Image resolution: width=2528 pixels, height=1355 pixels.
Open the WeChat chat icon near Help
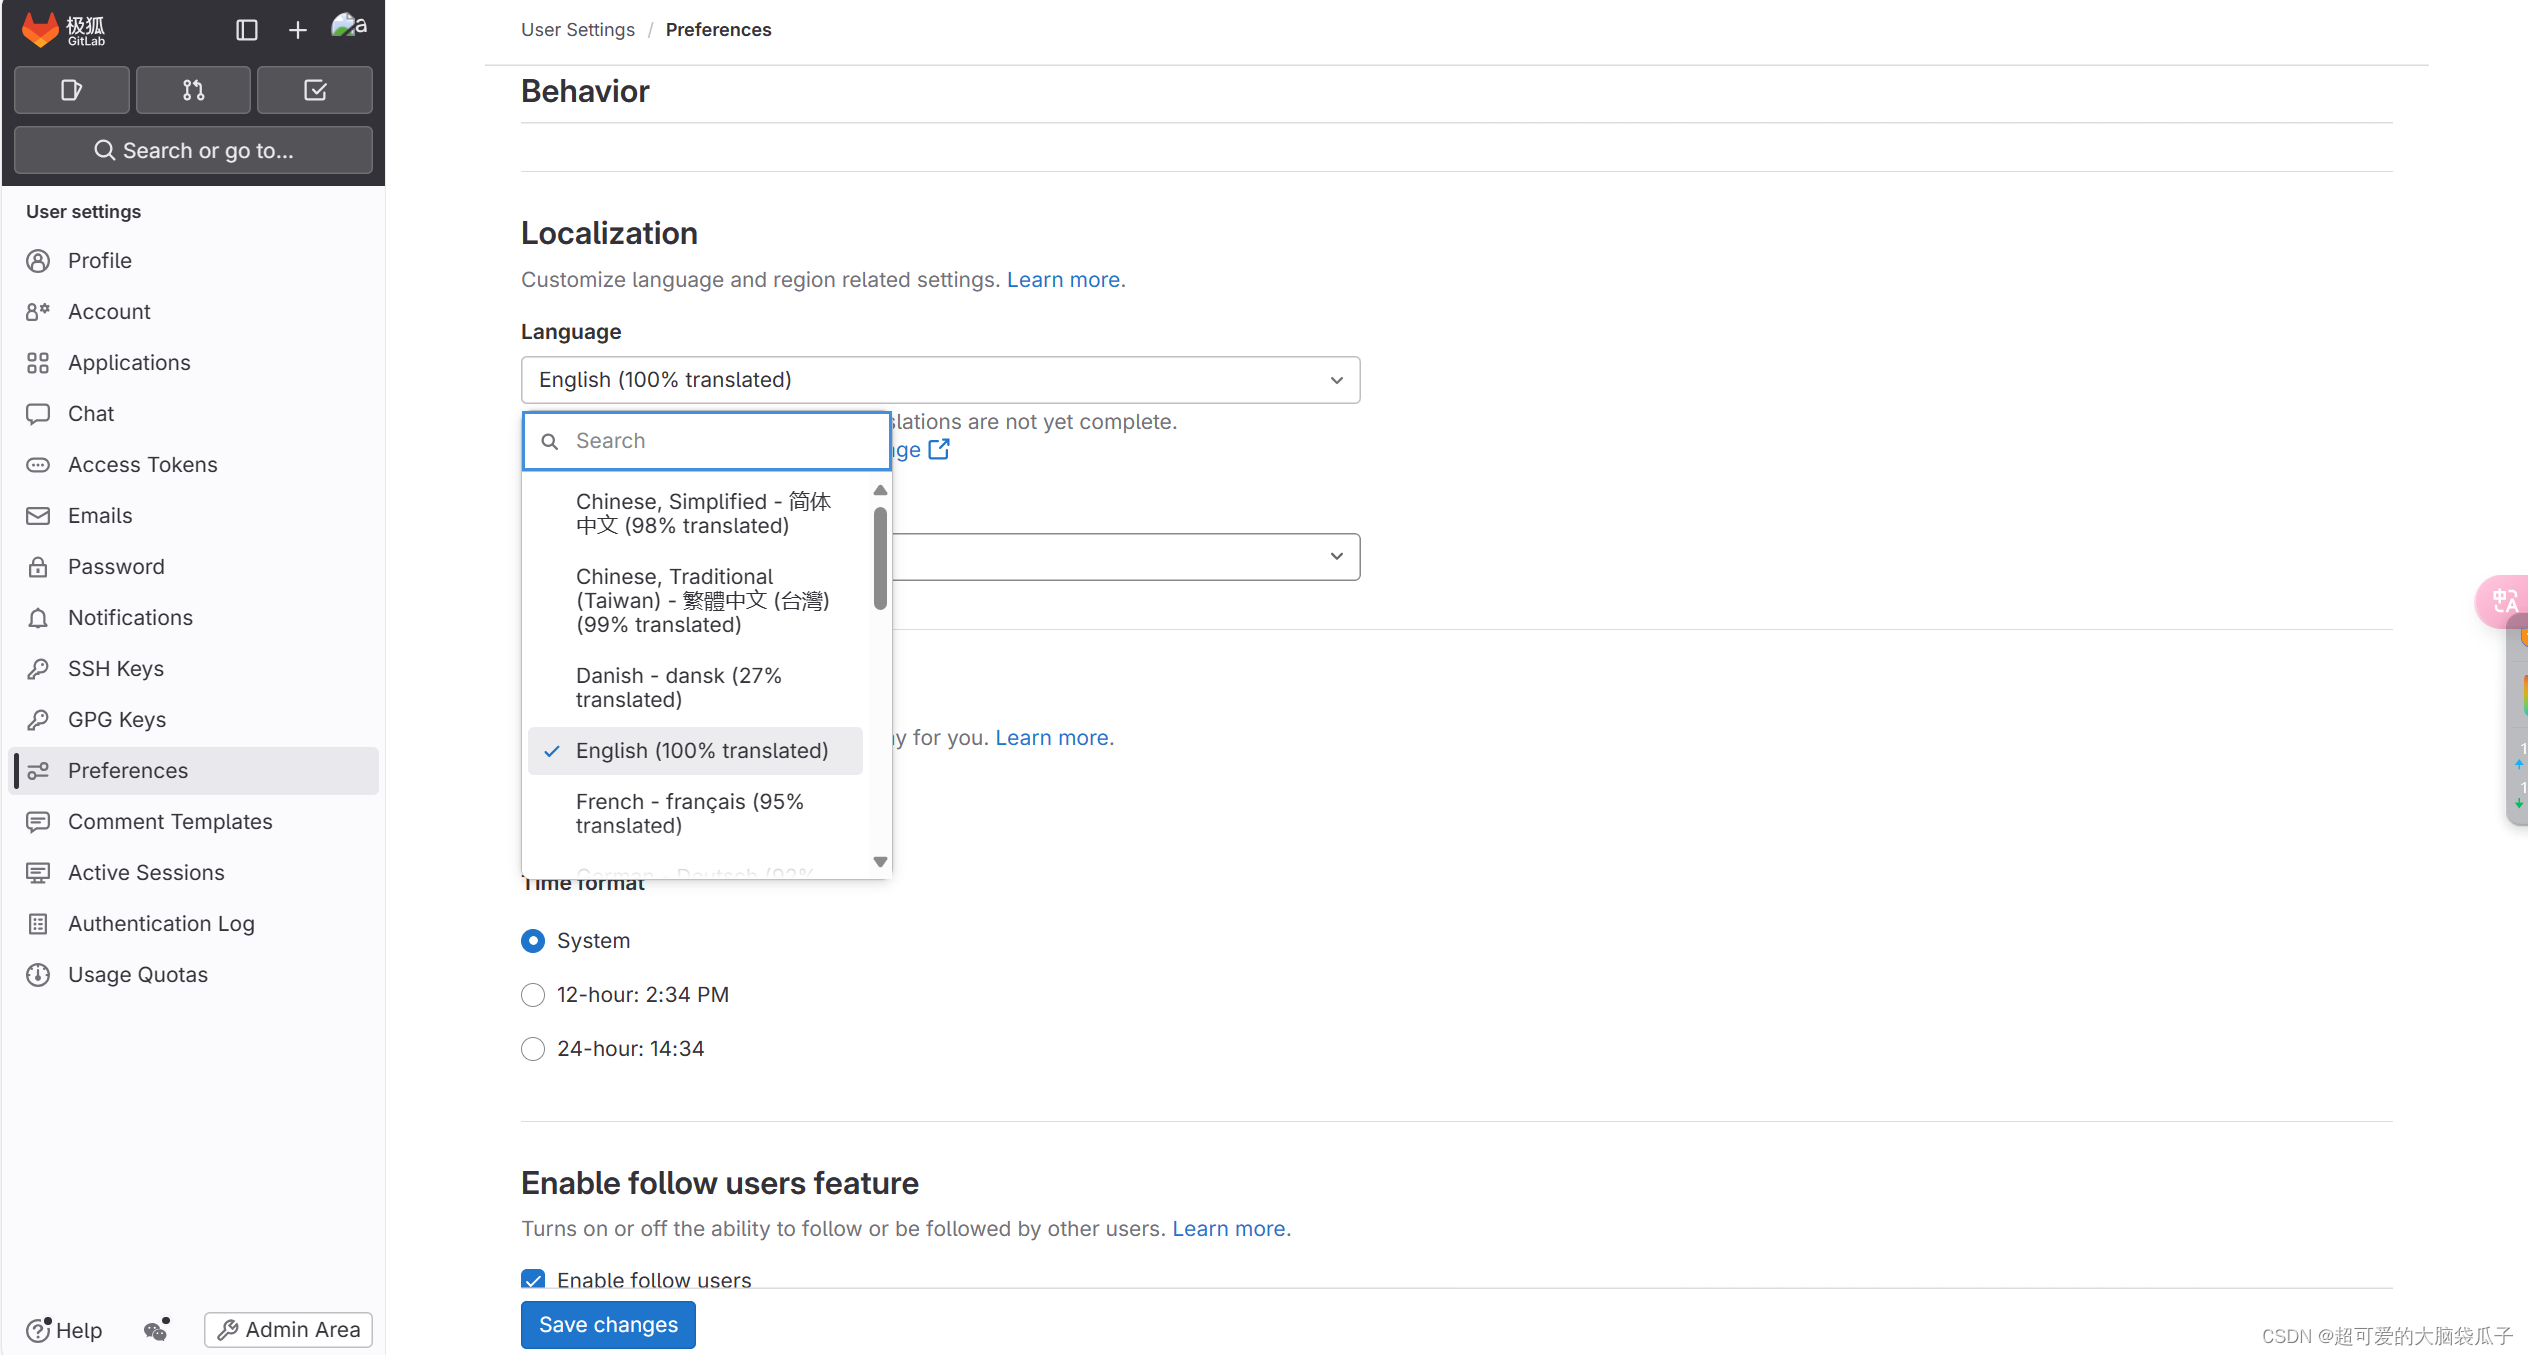click(x=155, y=1331)
